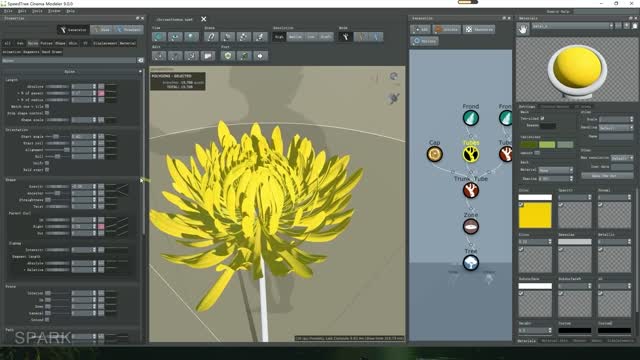Click the dark green Variation color swatch
Image resolution: width=640 pixels, height=360 pixels.
[528, 144]
